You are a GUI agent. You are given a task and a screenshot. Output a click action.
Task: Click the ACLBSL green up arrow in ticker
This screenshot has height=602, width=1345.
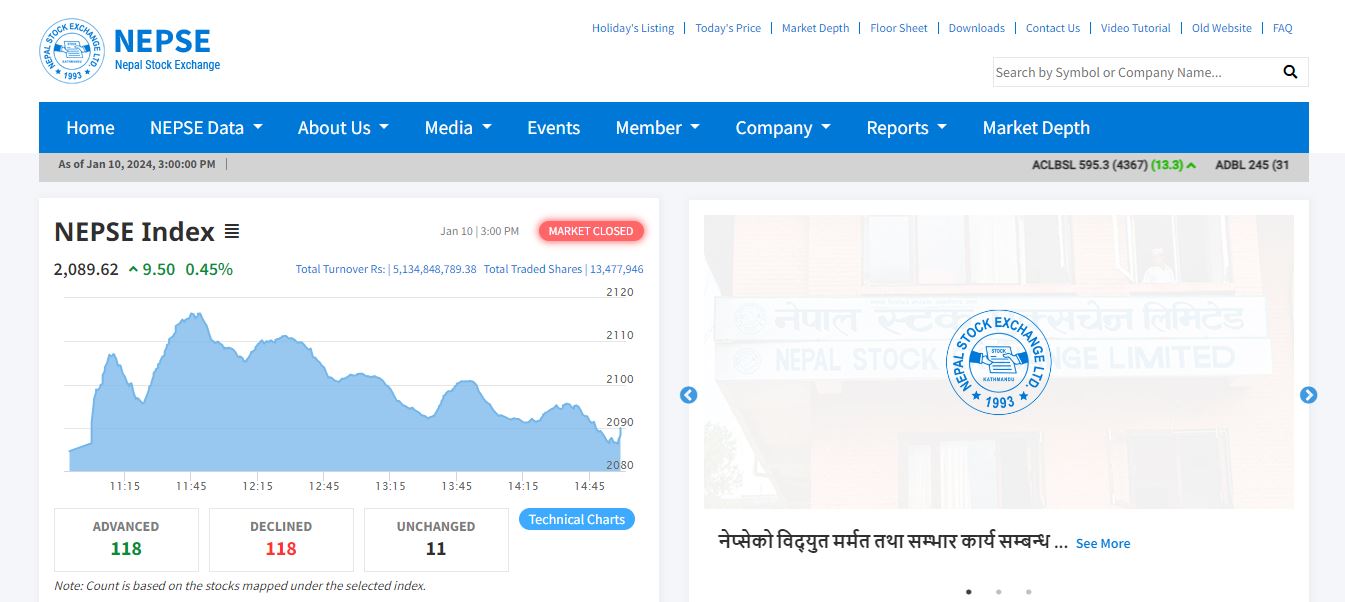pyautogui.click(x=1191, y=165)
